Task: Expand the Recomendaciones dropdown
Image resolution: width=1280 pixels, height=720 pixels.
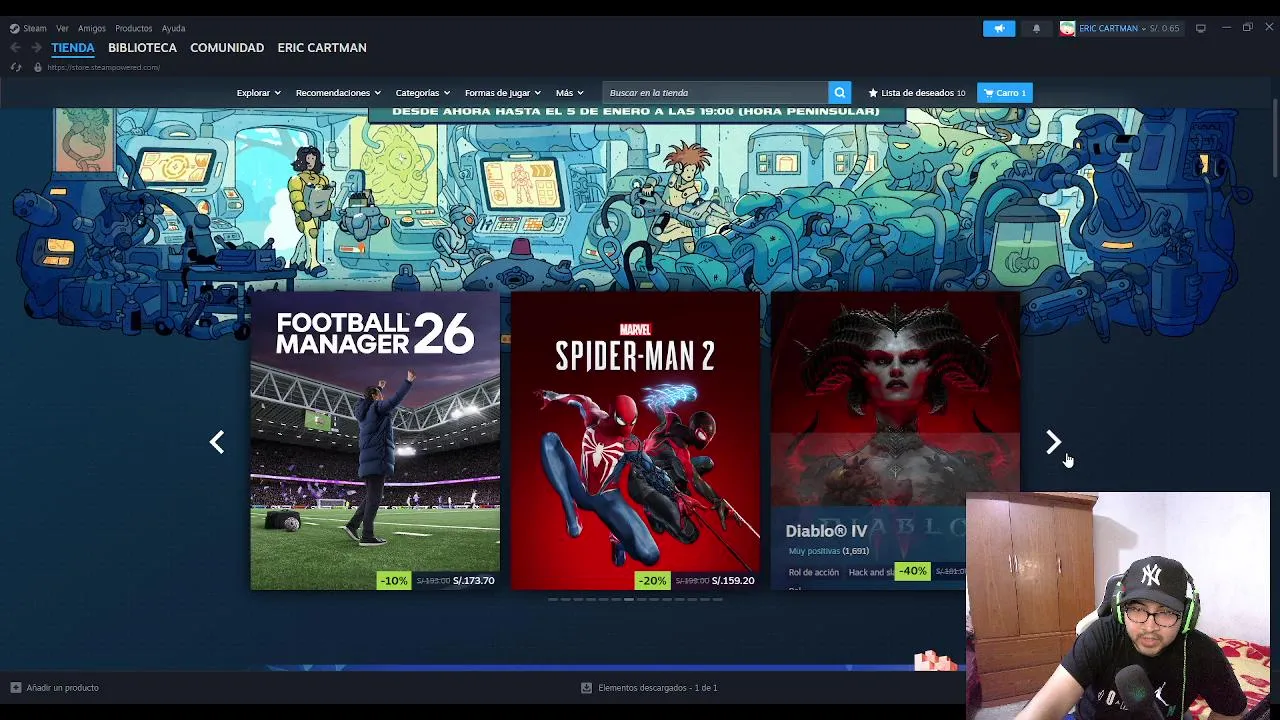Action: tap(338, 93)
